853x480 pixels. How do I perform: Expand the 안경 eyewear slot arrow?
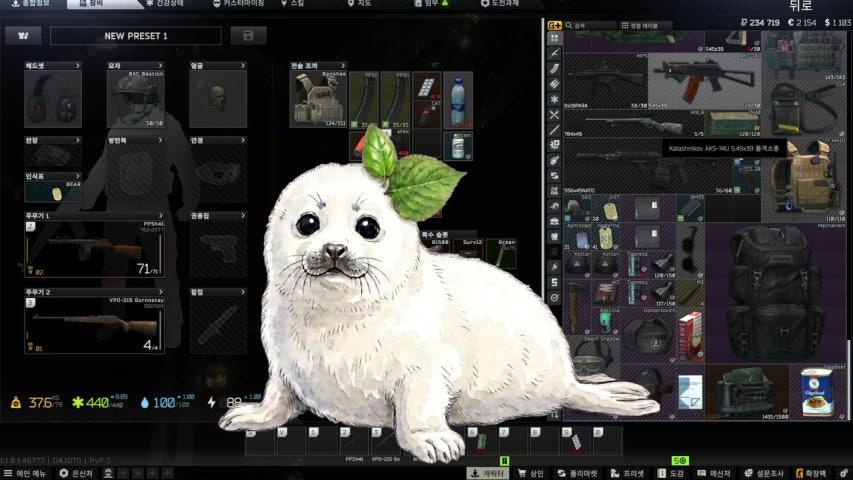[x=243, y=140]
